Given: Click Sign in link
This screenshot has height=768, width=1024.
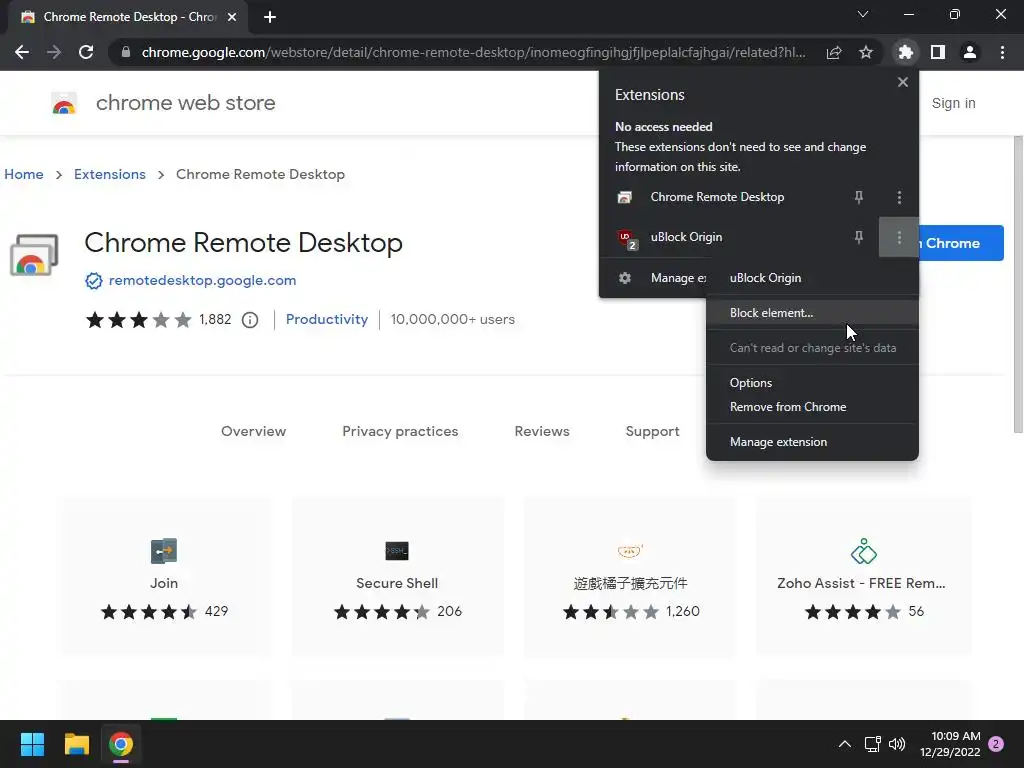Looking at the screenshot, I should coord(953,103).
